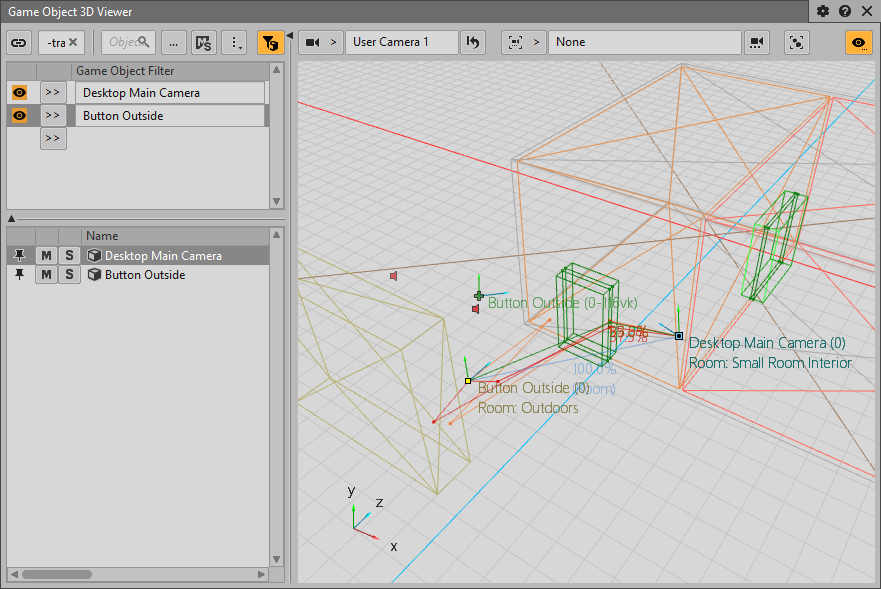
Task: Click the frame target icon beside None
Action: pos(515,42)
